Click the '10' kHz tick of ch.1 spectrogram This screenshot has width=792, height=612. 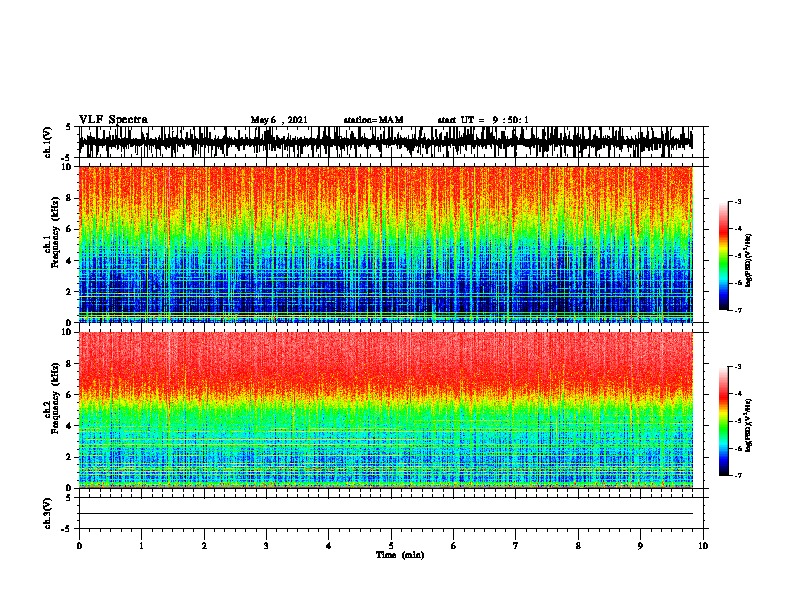tap(67, 167)
